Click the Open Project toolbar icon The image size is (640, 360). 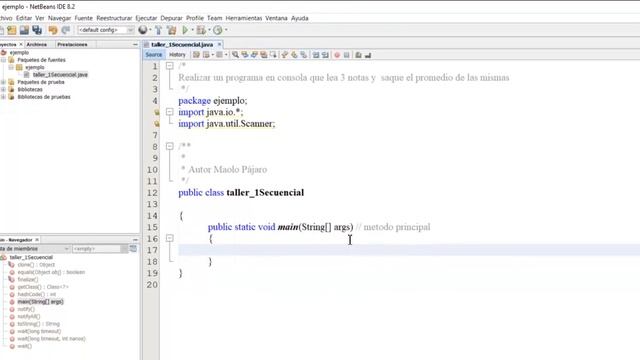[12, 30]
